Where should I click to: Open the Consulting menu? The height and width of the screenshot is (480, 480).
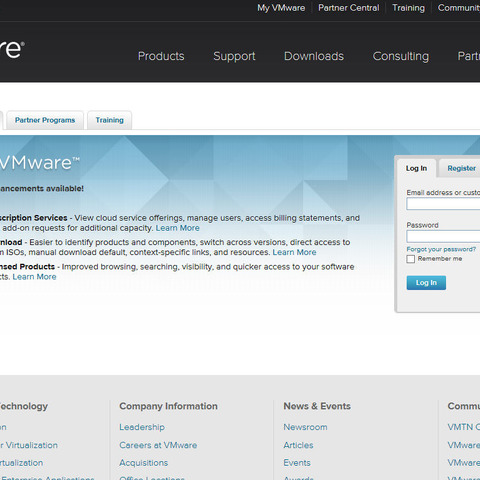point(401,56)
